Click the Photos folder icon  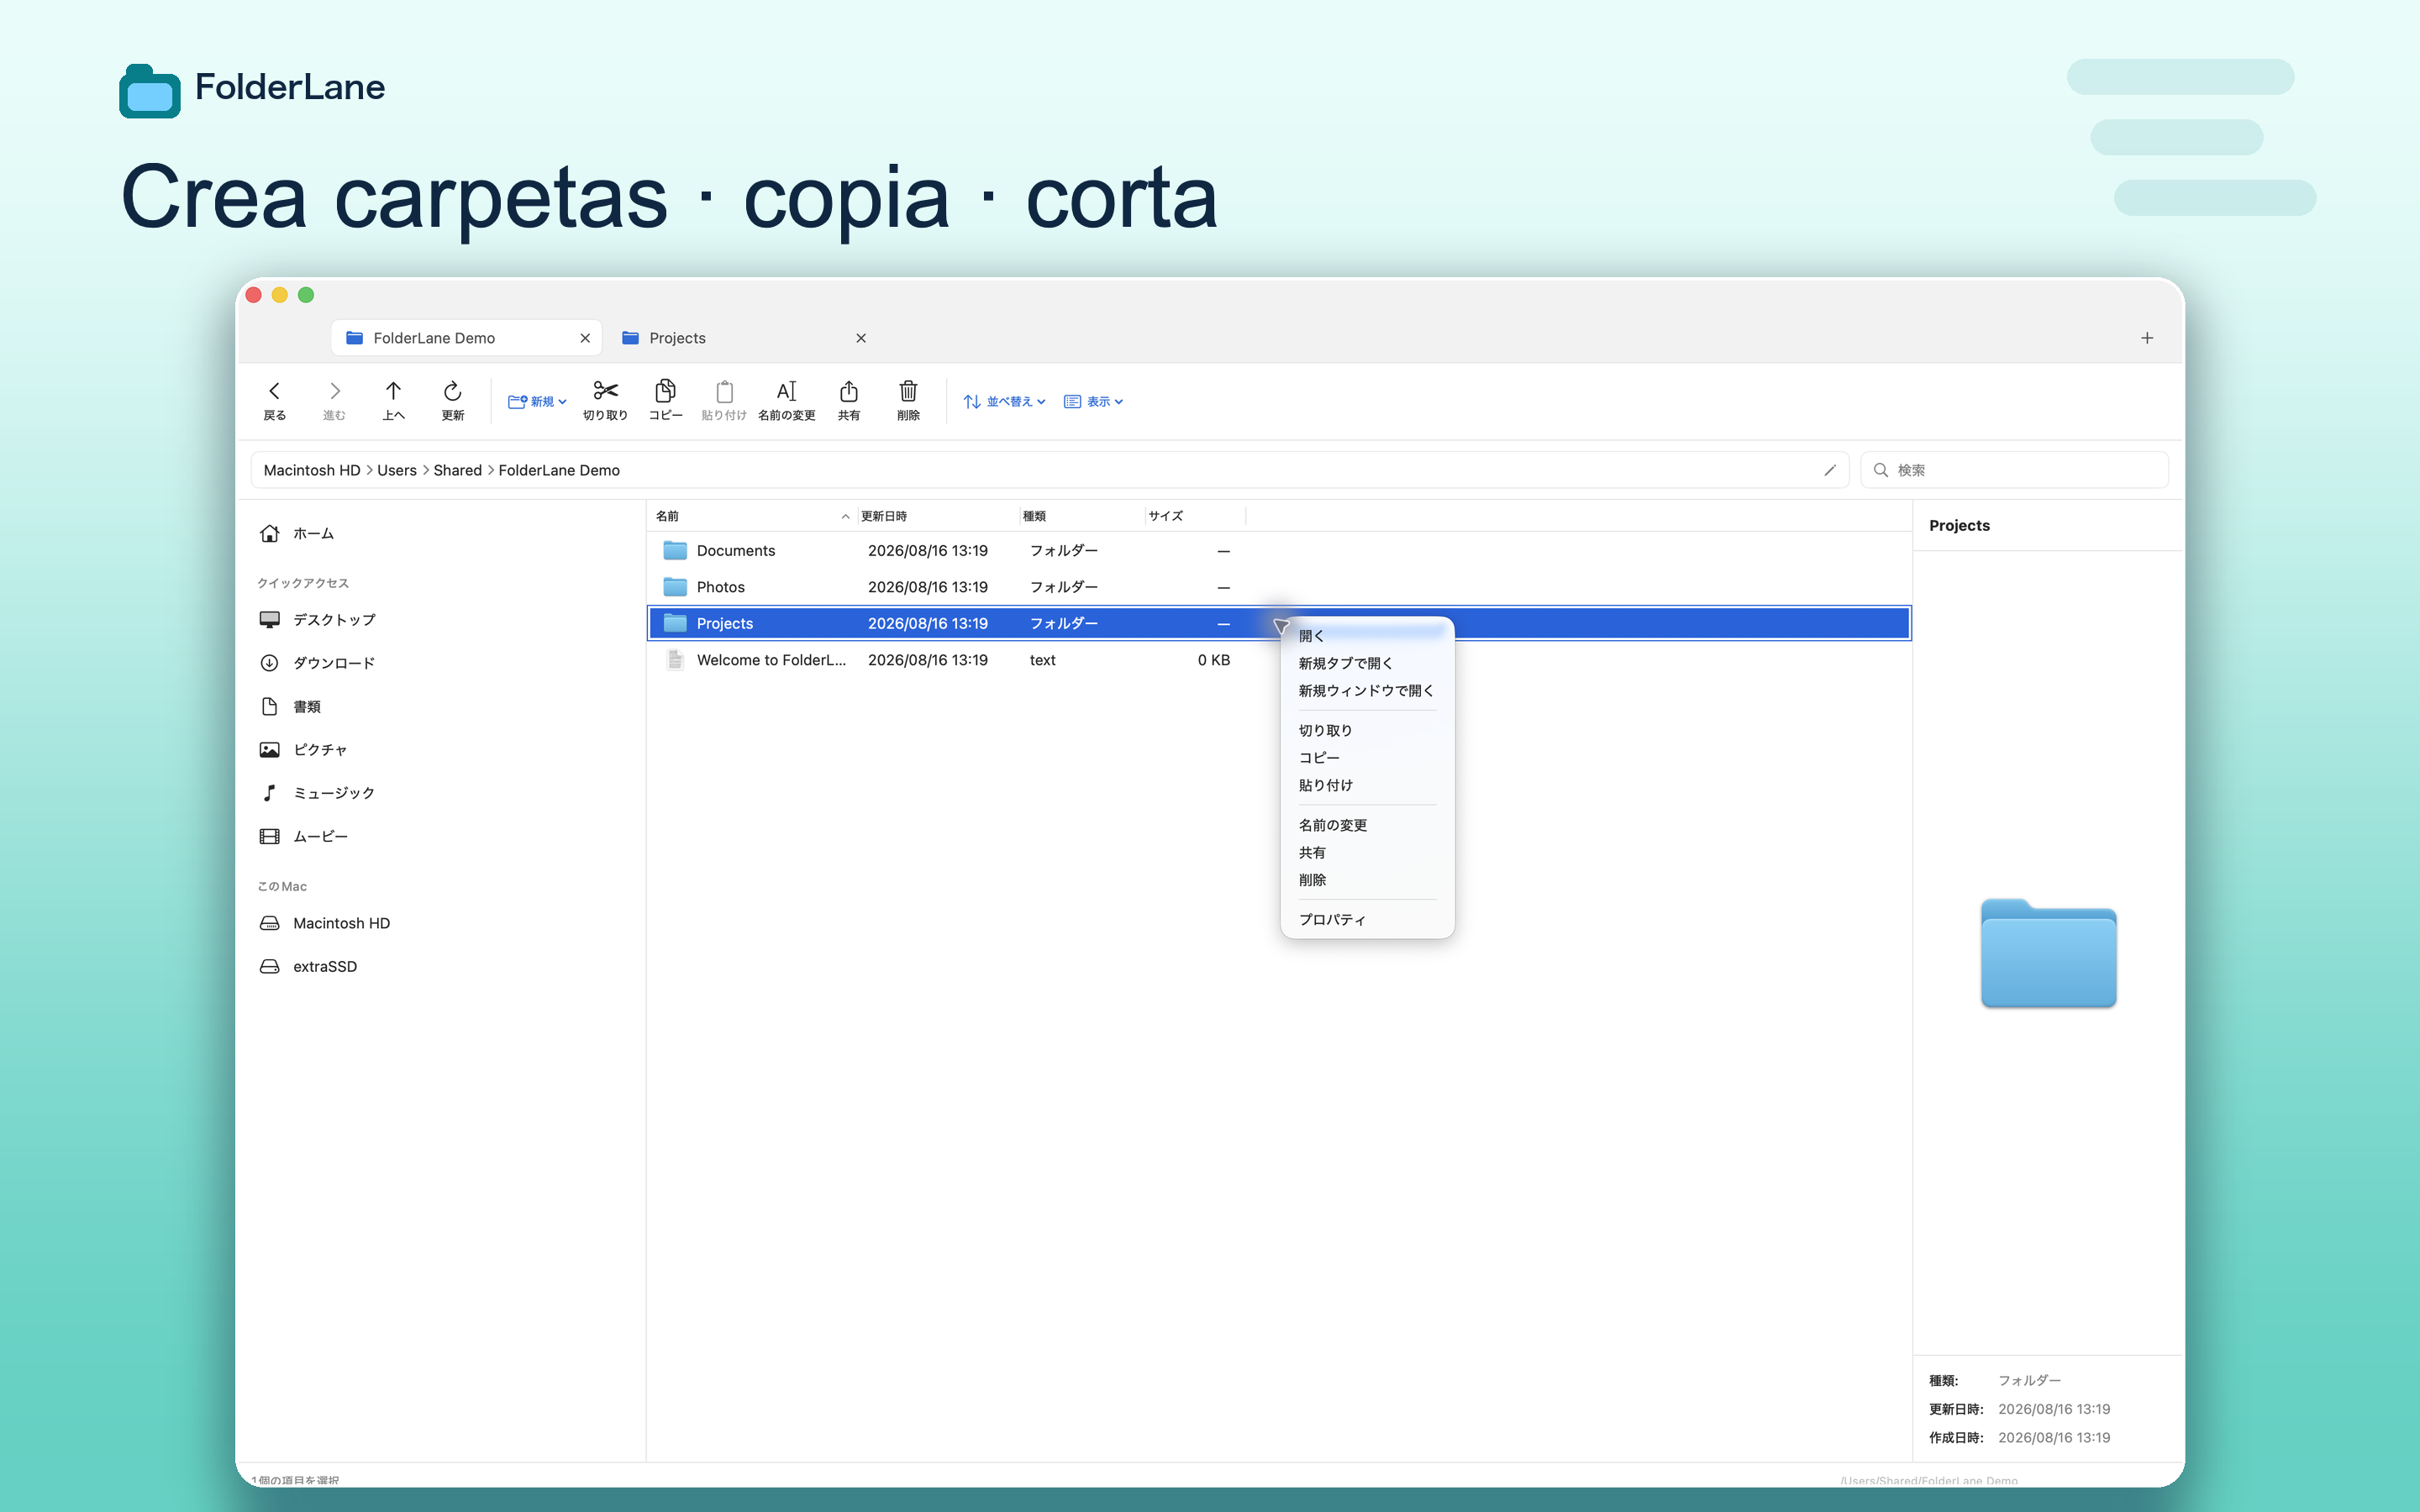point(676,587)
